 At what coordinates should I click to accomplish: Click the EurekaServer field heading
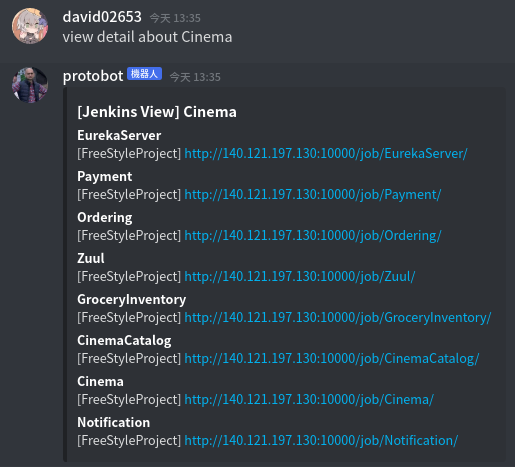pos(119,135)
